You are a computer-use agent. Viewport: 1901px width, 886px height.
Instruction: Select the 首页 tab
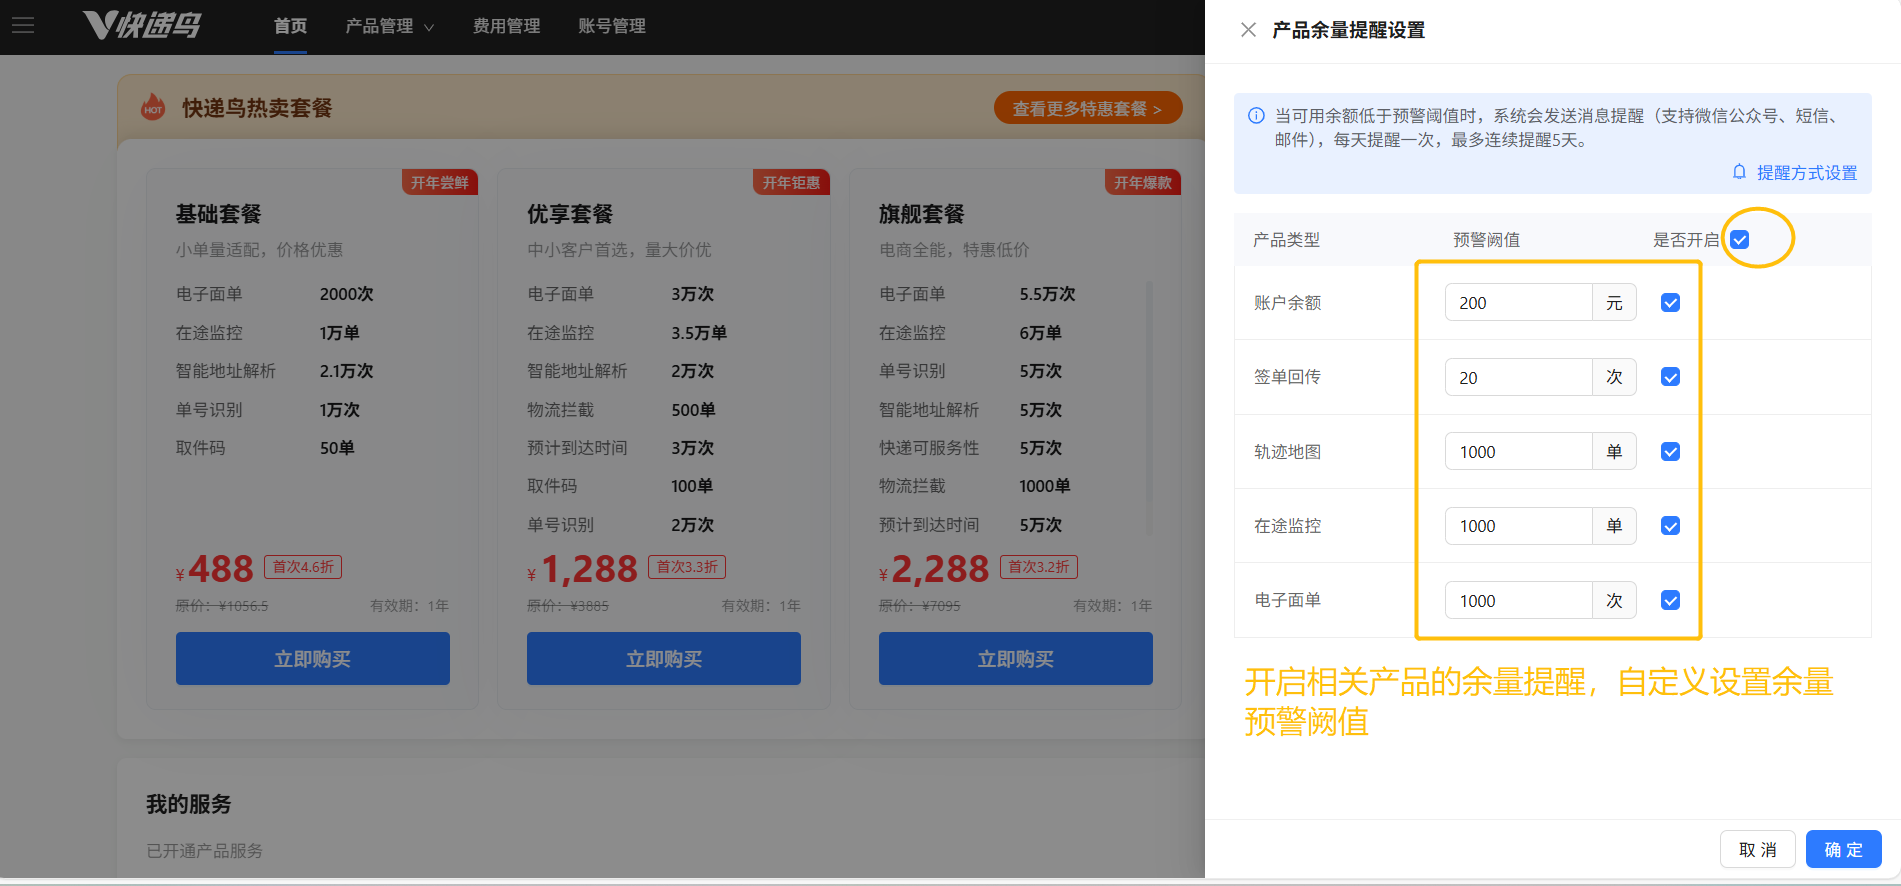pyautogui.click(x=290, y=26)
